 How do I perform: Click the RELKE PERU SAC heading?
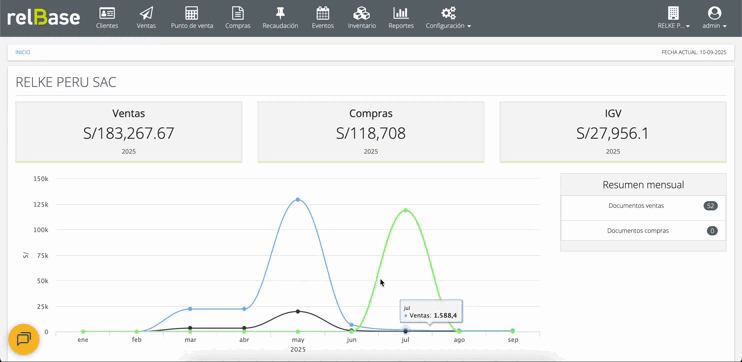[x=66, y=83]
